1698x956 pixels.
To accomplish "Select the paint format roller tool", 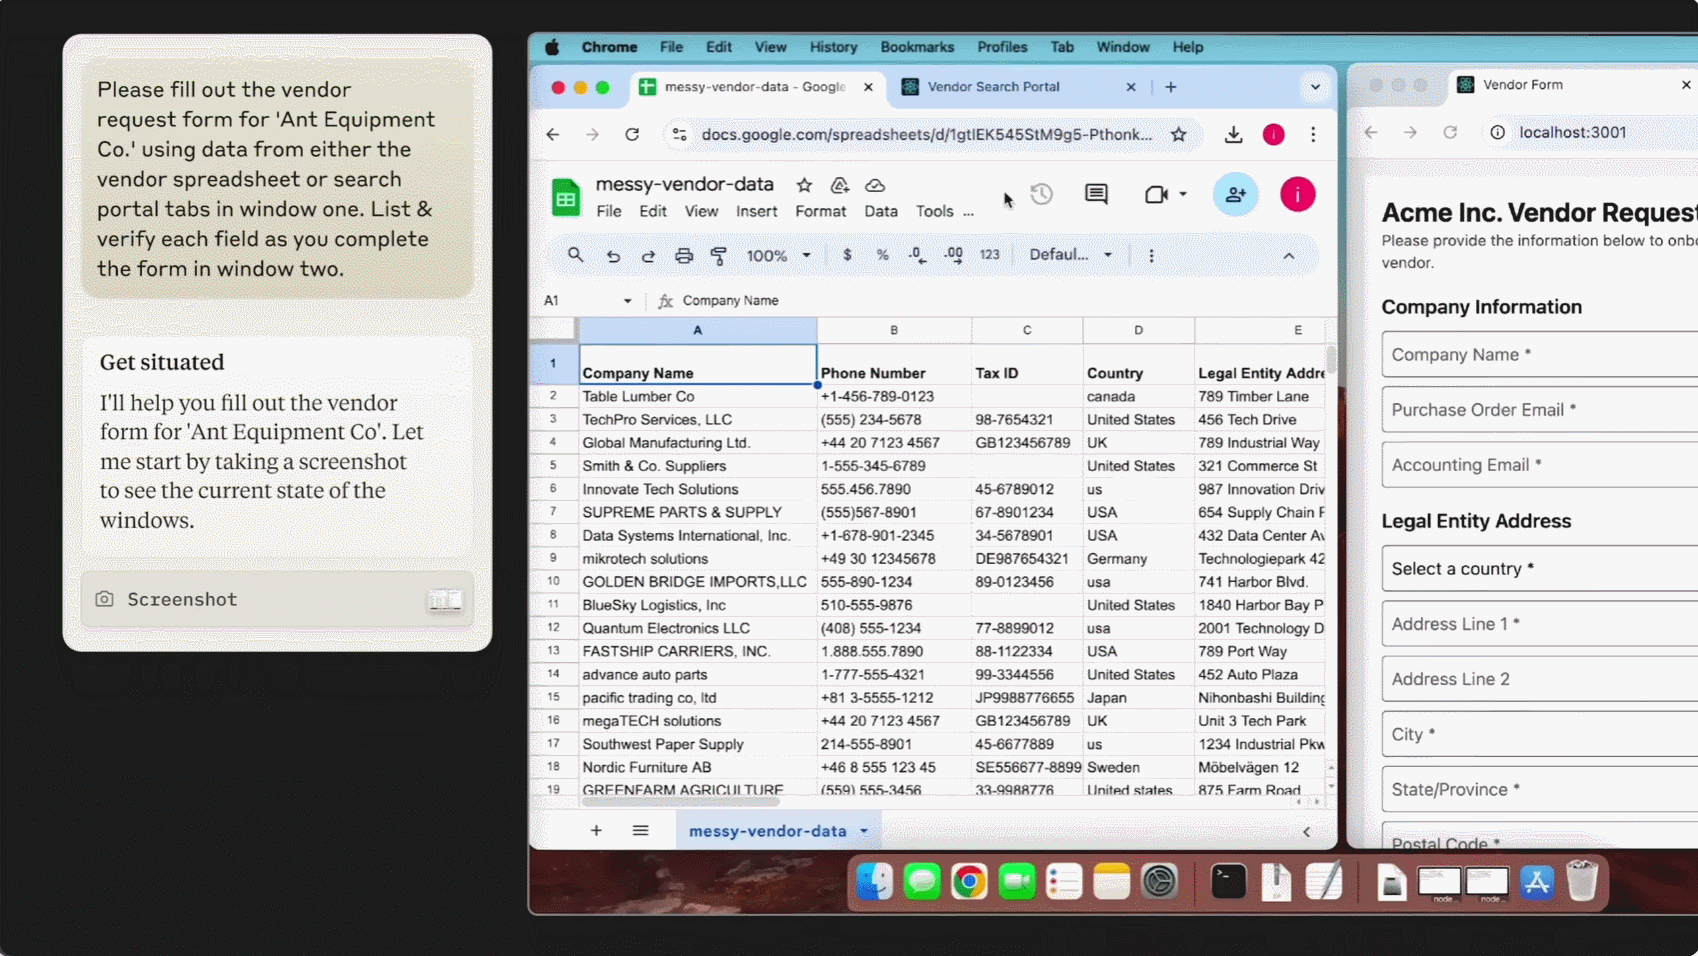I will tap(718, 256).
